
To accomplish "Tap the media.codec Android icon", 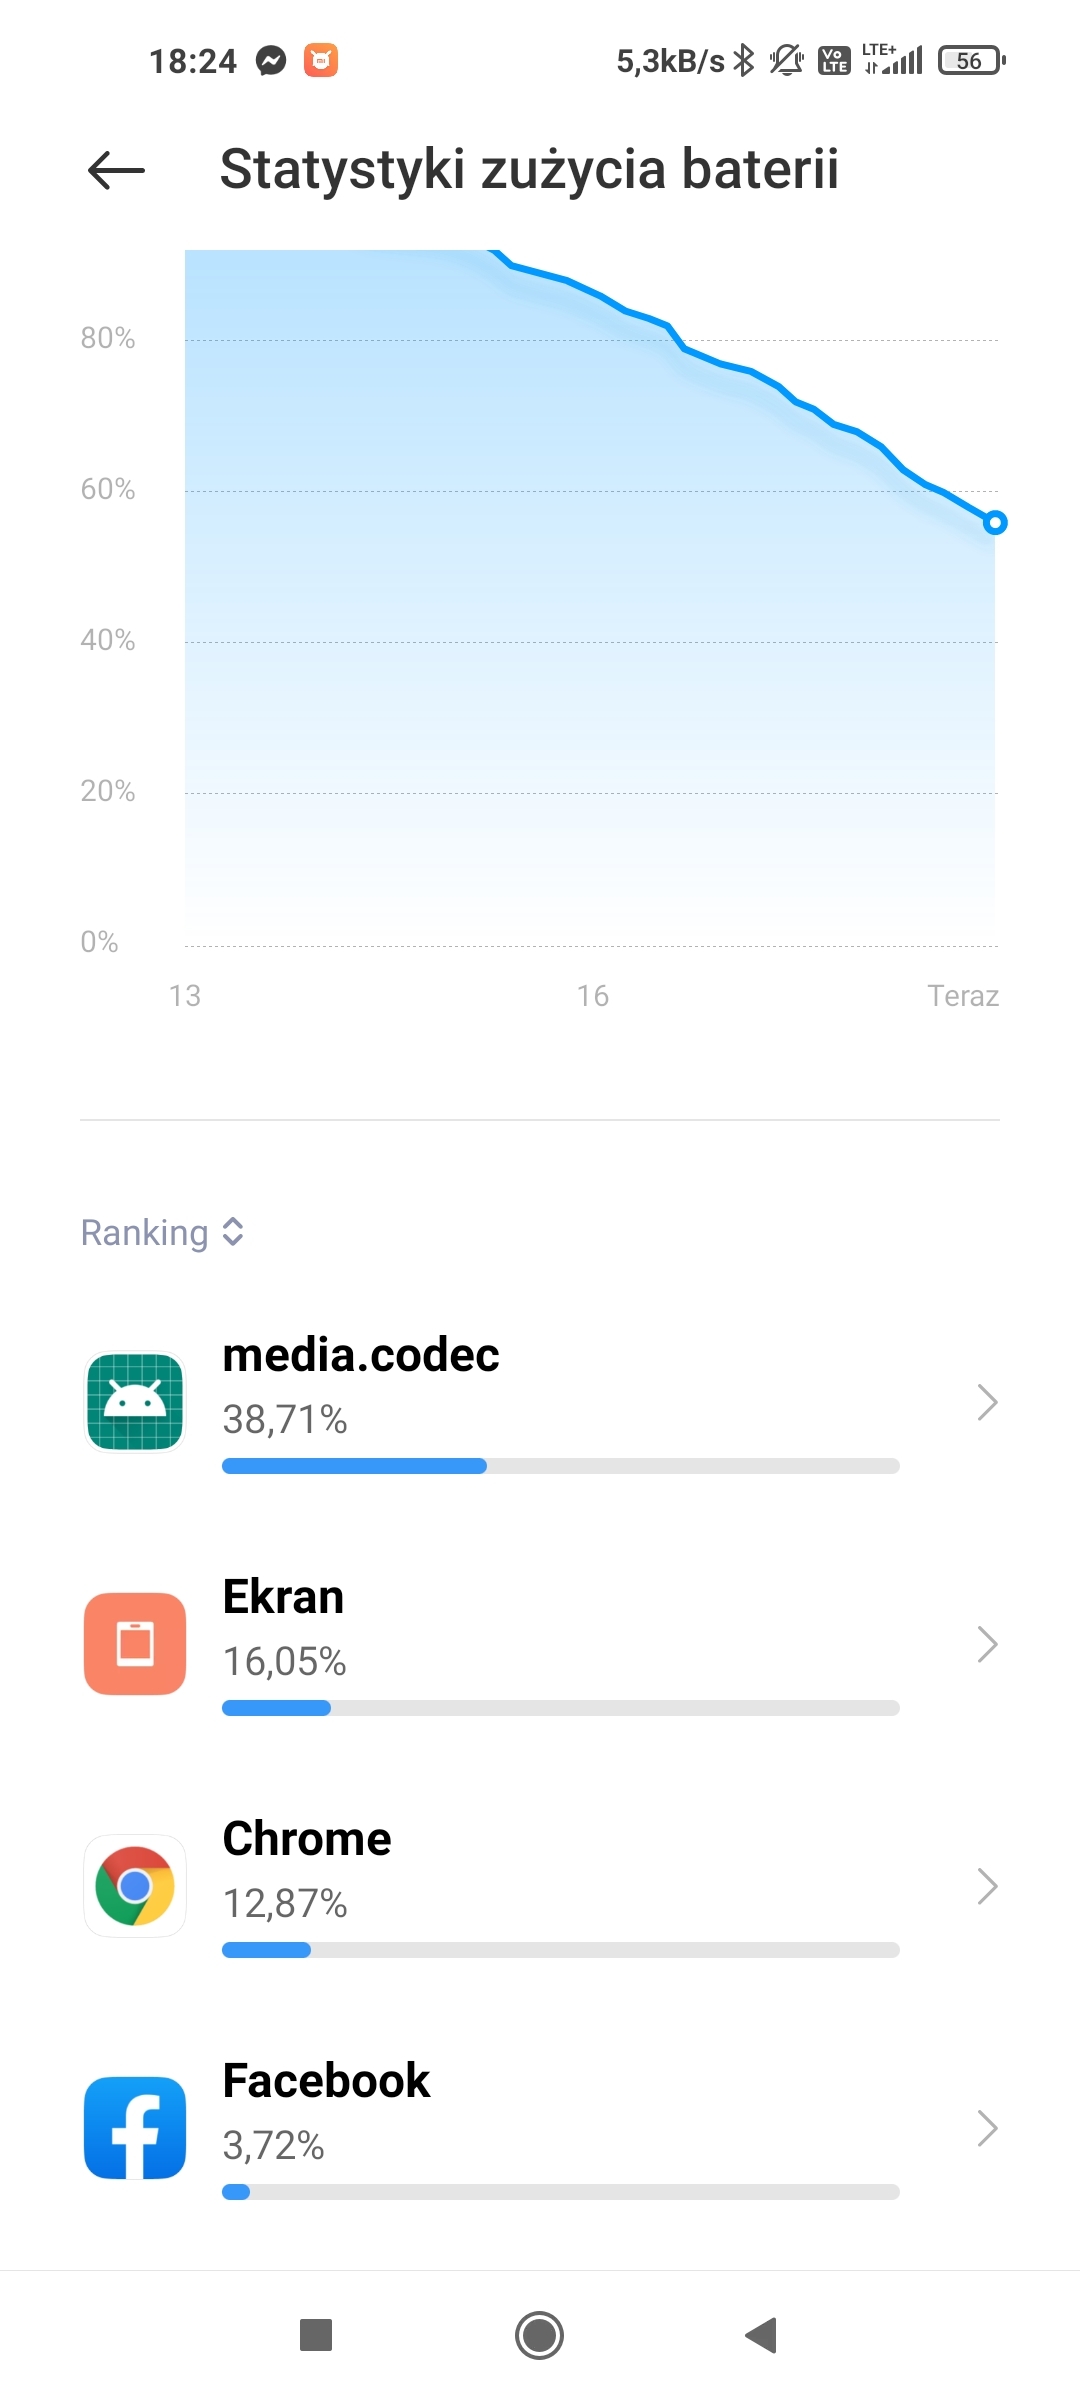I will [x=135, y=1402].
